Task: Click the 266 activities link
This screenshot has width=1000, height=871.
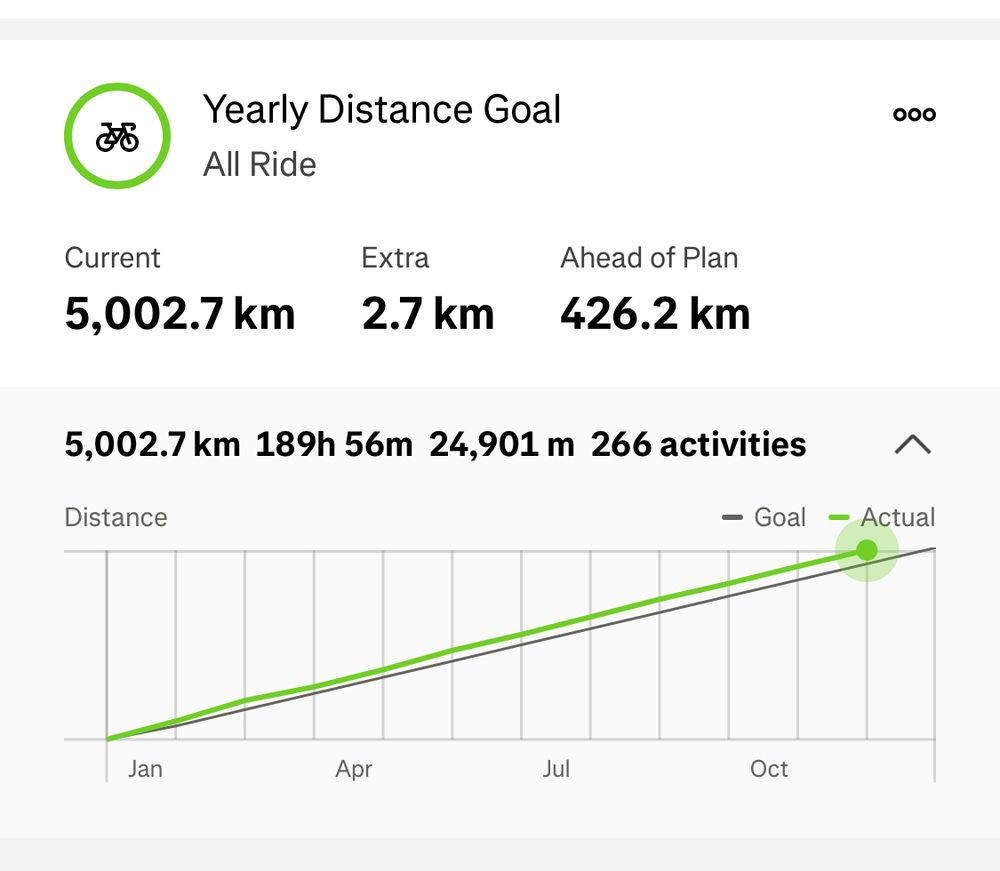Action: tap(698, 444)
